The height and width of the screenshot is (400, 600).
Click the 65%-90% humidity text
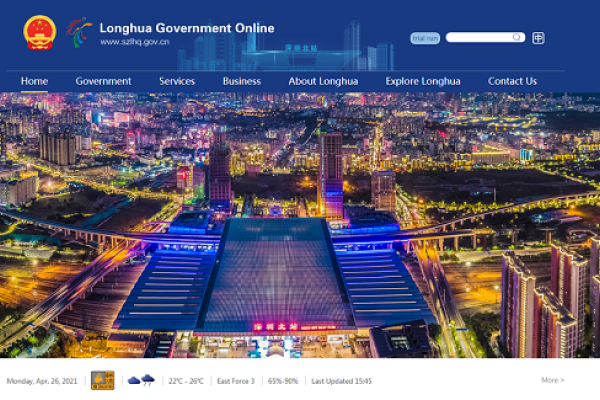[283, 381]
